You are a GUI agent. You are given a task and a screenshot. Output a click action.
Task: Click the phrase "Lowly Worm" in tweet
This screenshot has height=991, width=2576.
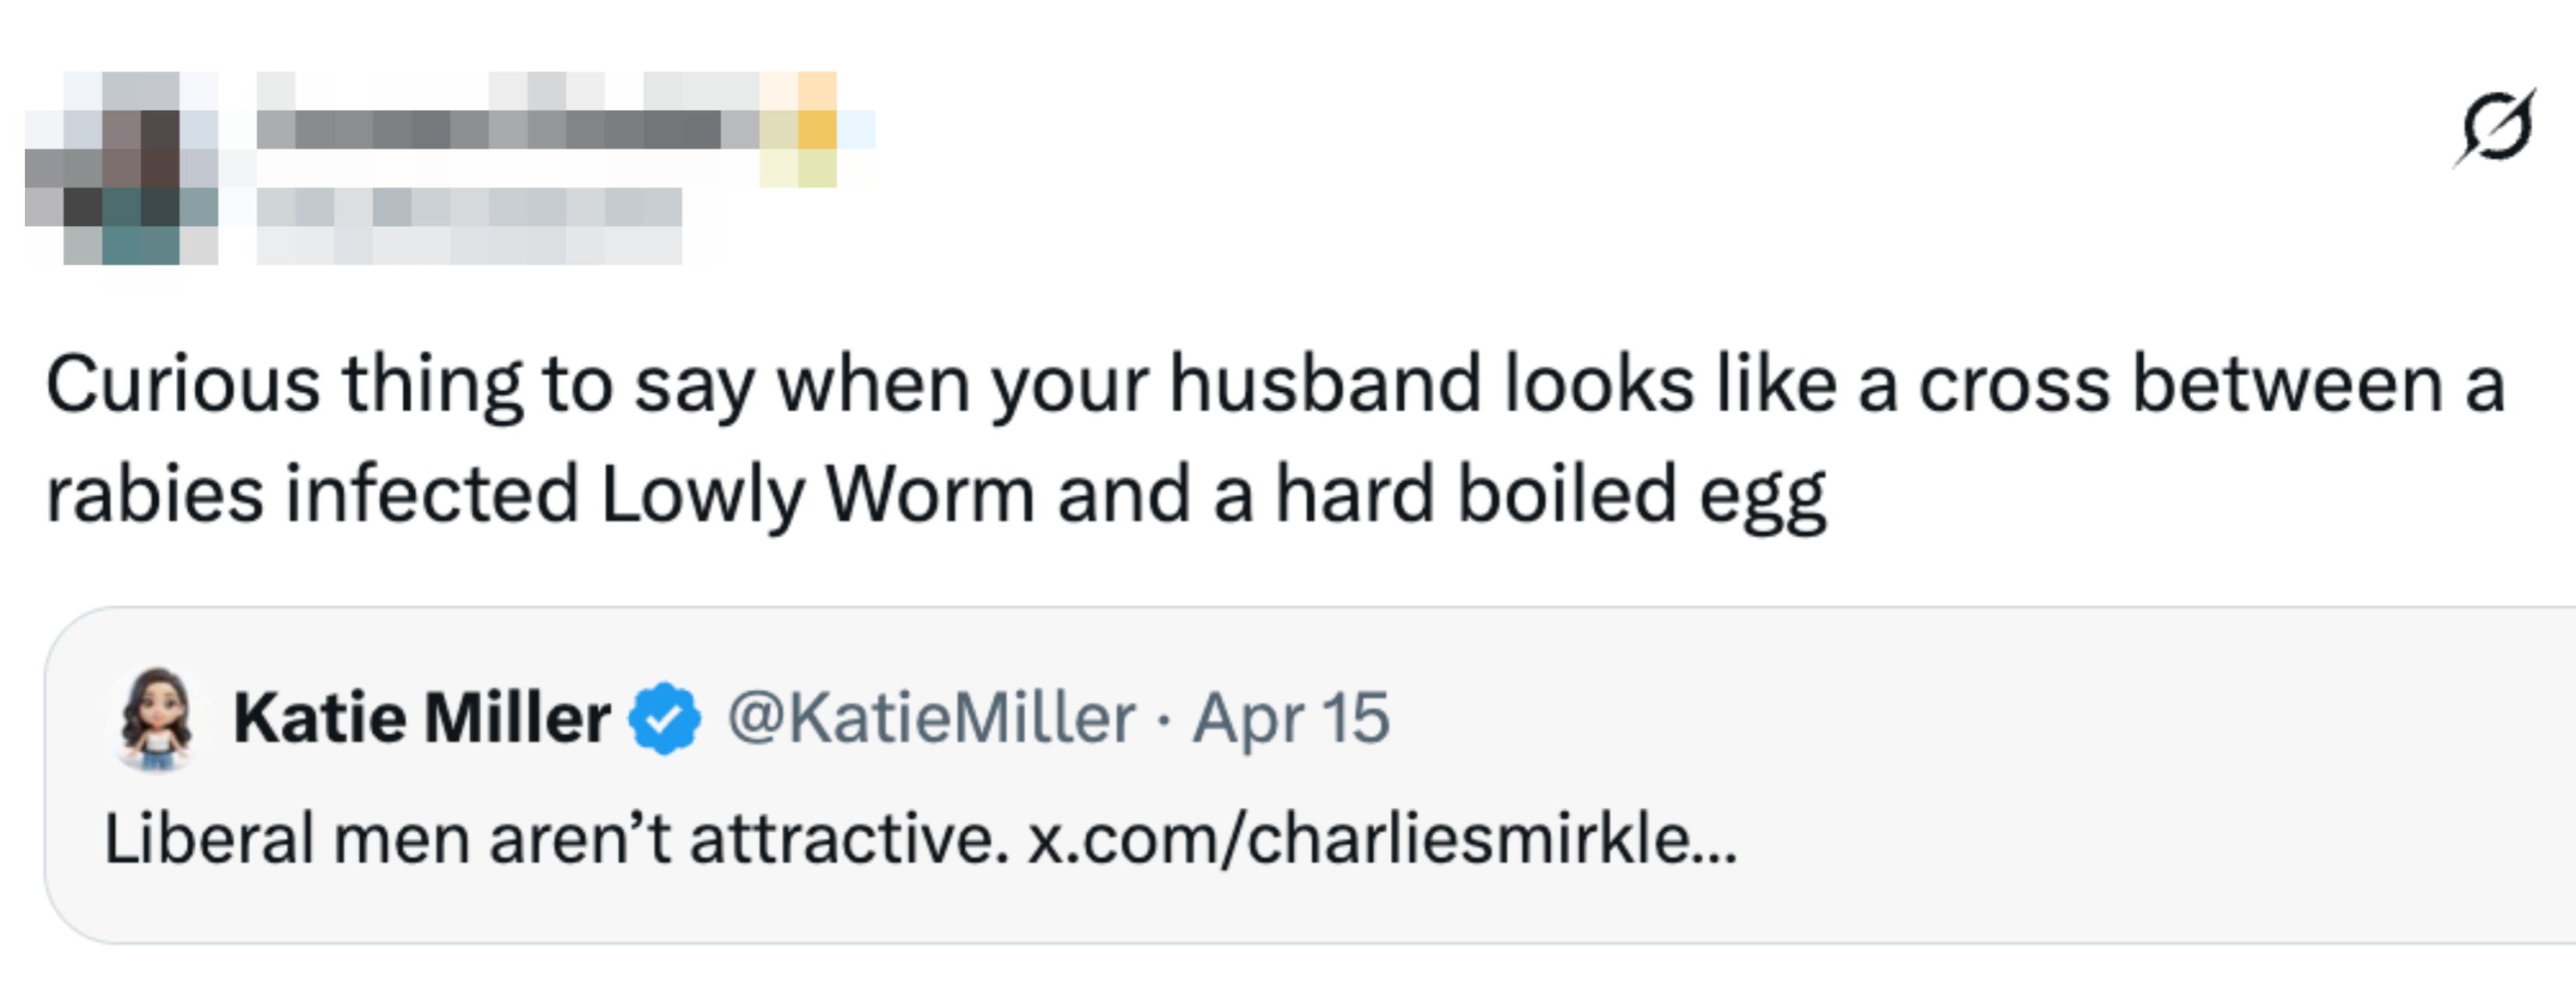pos(818,494)
